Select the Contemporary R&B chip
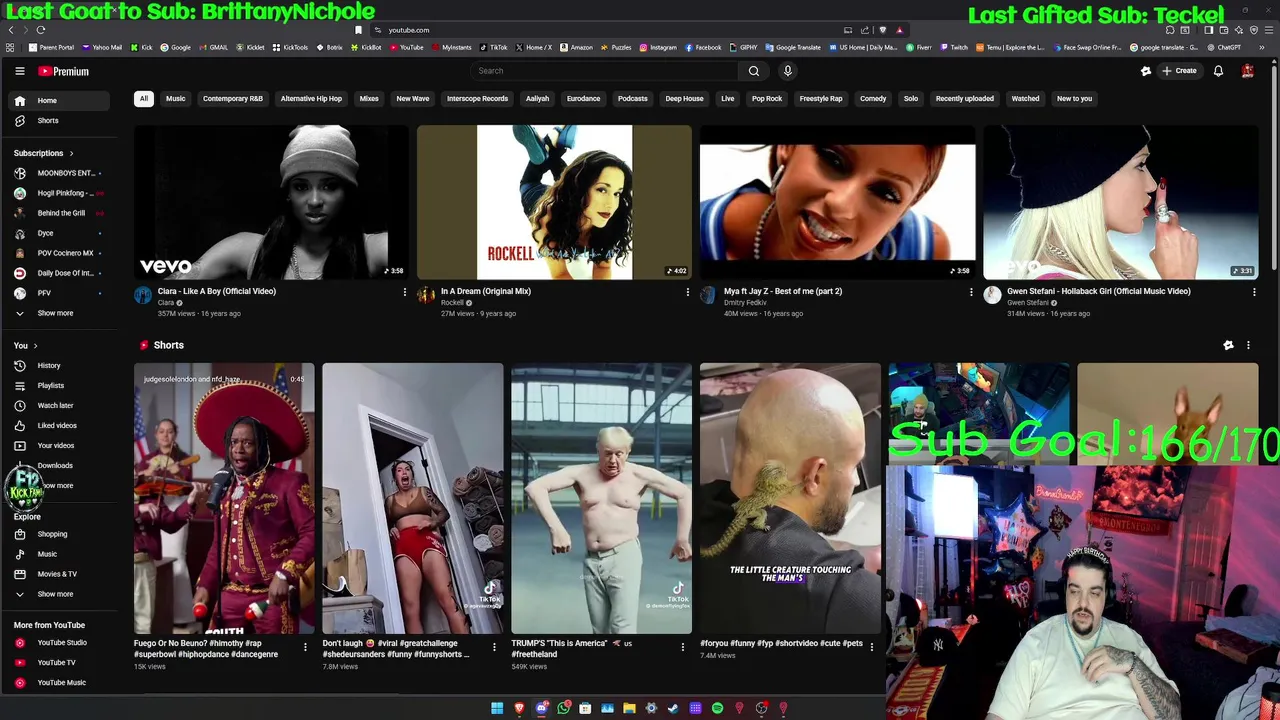This screenshot has width=1280, height=720. click(233, 99)
